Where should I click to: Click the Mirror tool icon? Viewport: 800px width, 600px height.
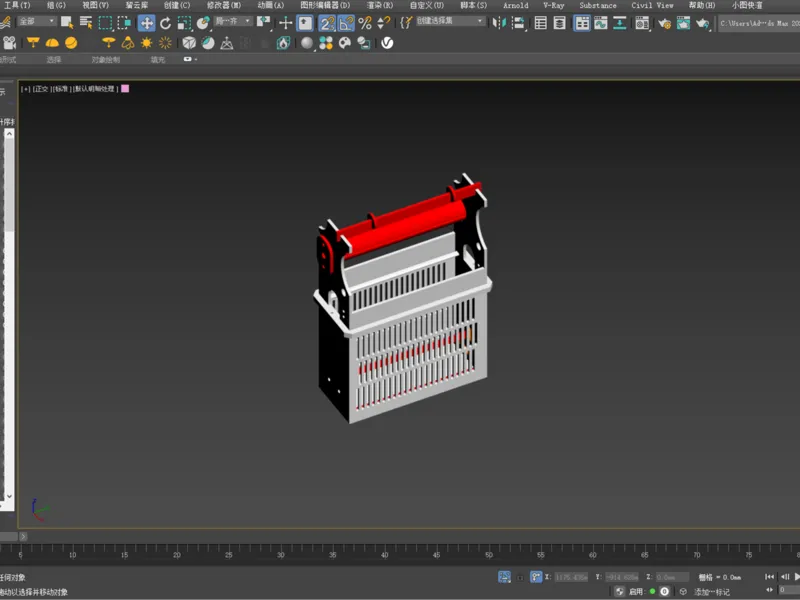click(498, 23)
